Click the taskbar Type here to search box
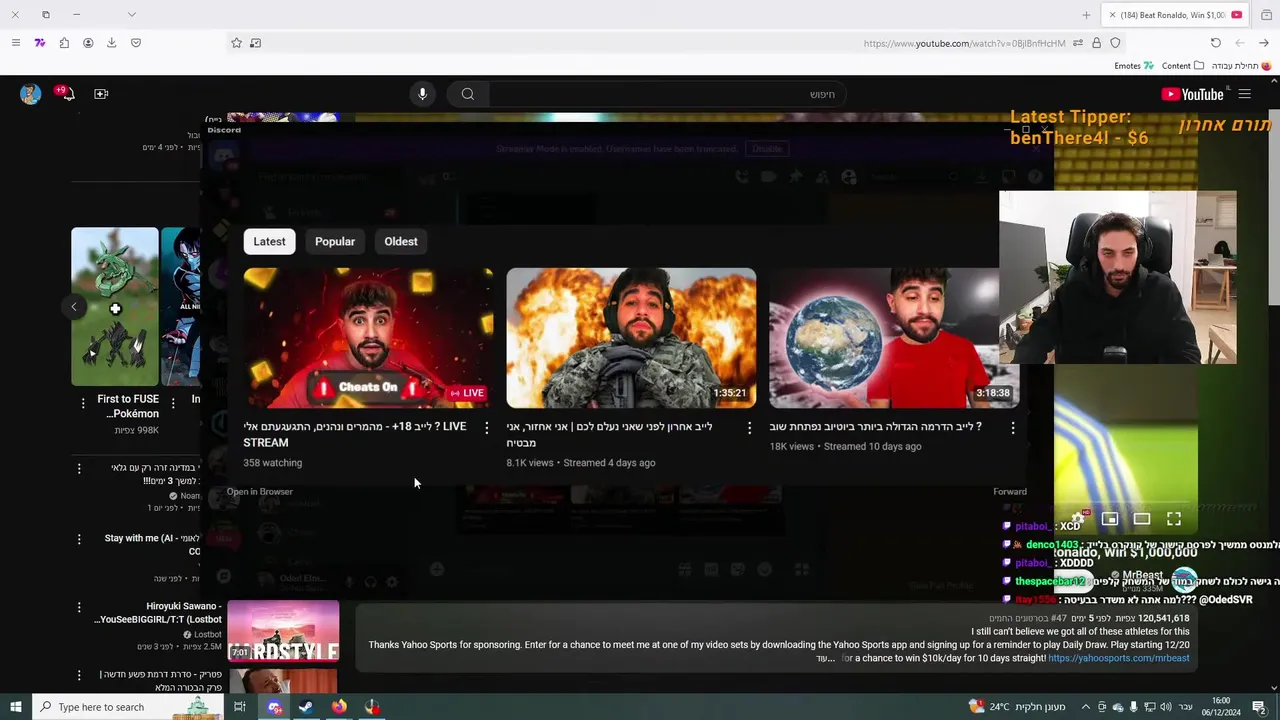 coord(128,707)
